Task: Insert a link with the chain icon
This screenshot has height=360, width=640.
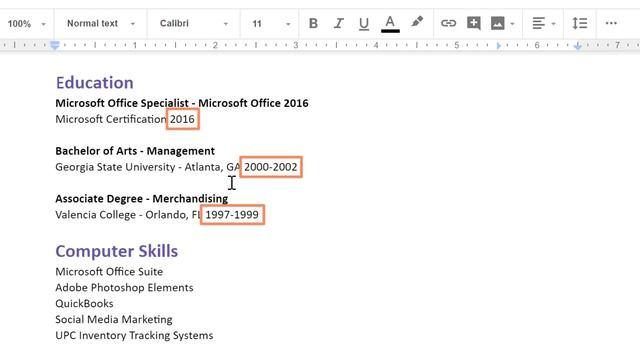Action: tap(448, 23)
